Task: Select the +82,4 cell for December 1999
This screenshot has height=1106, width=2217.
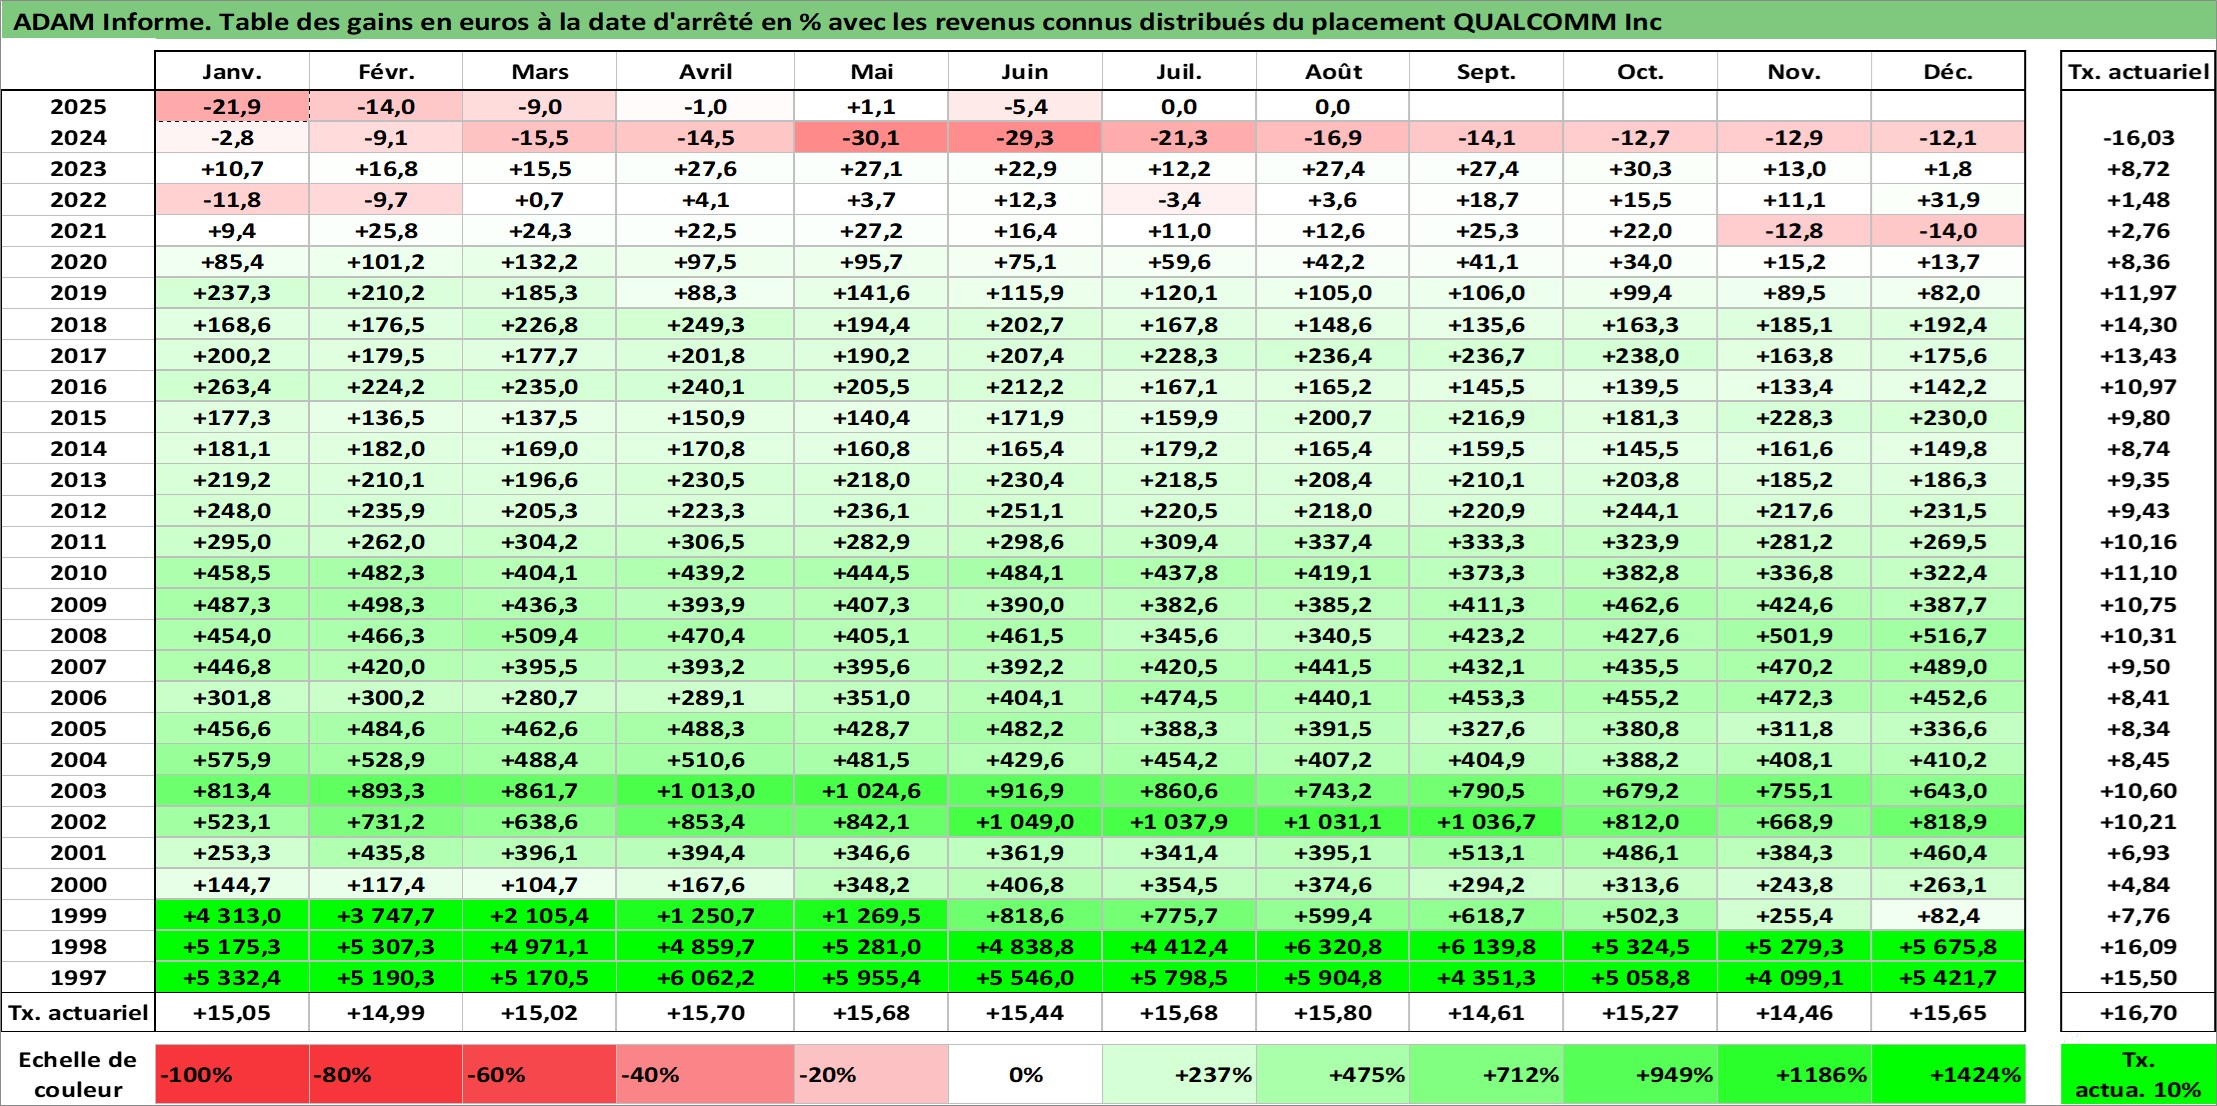Action: click(x=1948, y=915)
